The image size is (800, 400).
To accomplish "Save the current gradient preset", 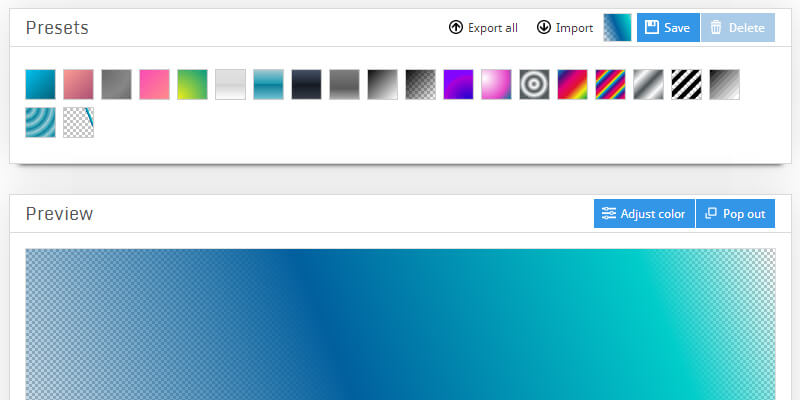I will 668,28.
